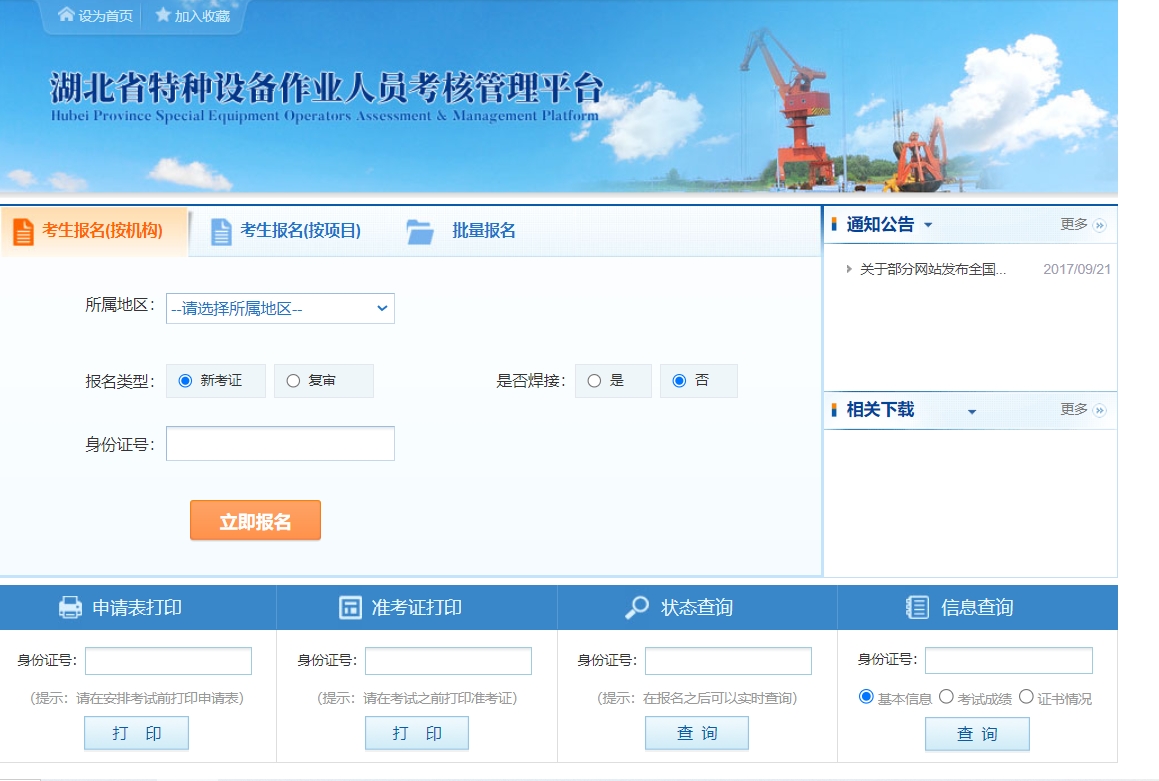Click the 加入收藏 link
Viewport: 1159px width, 781px height.
pyautogui.click(x=203, y=16)
